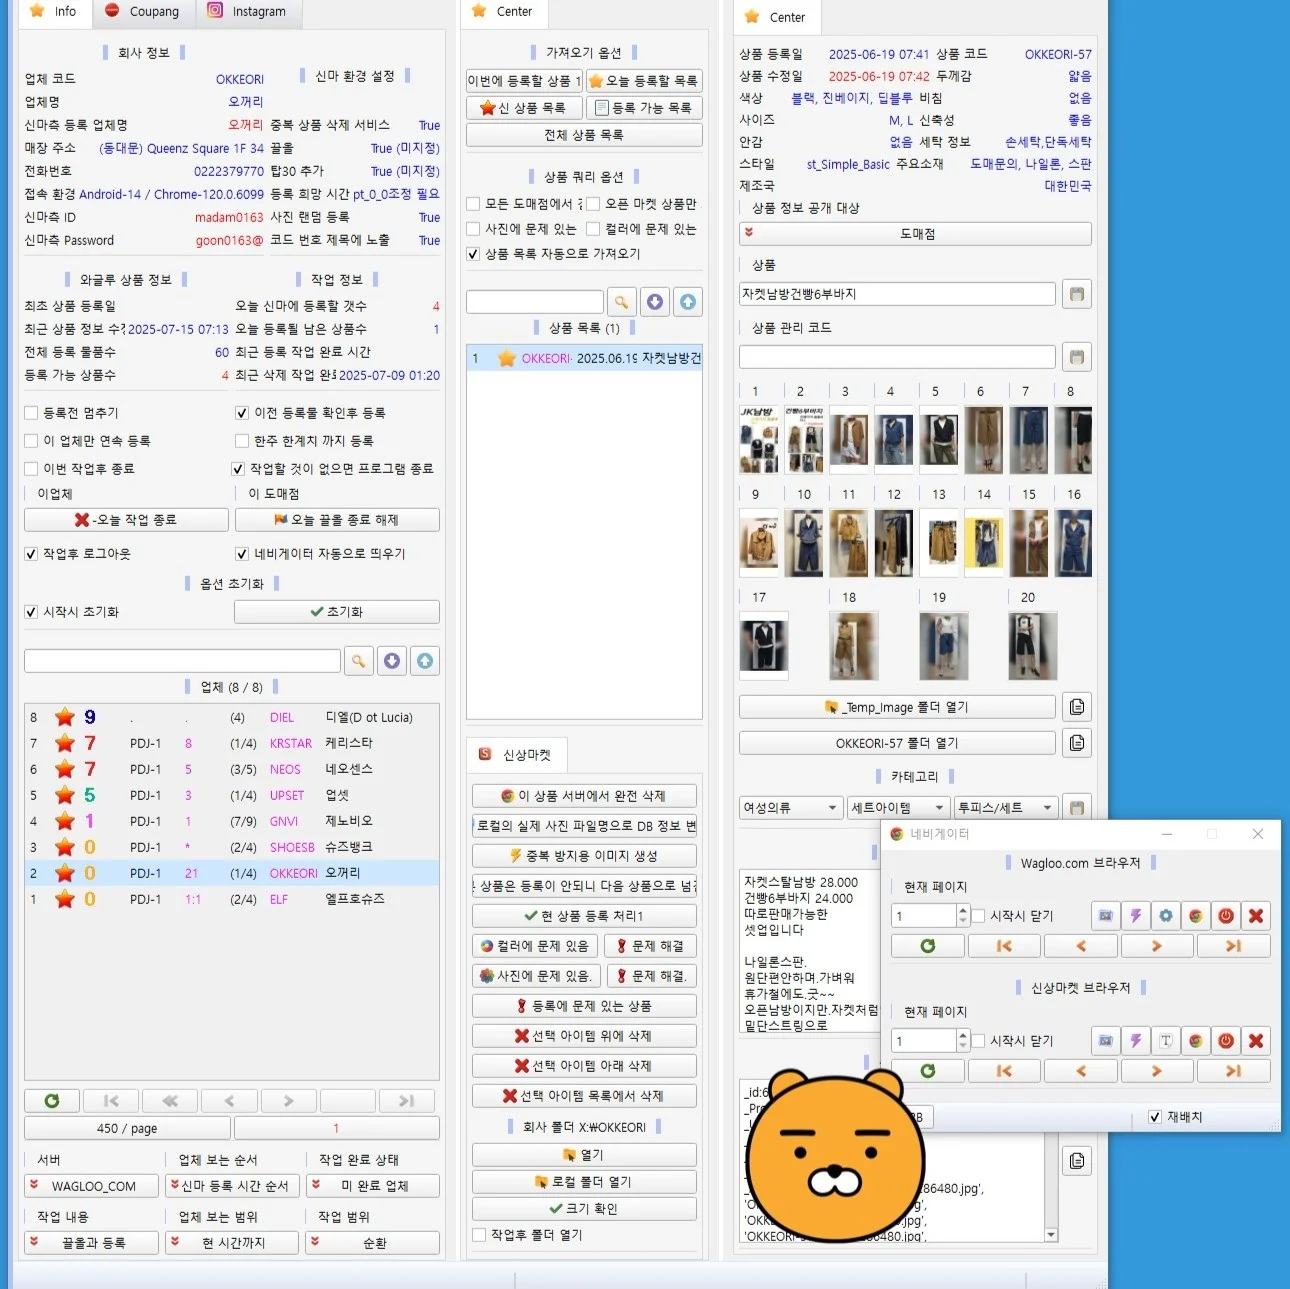Image resolution: width=1290 pixels, height=1289 pixels.
Task: Click Wagloo browser lightning bolt icon
Action: point(1135,915)
